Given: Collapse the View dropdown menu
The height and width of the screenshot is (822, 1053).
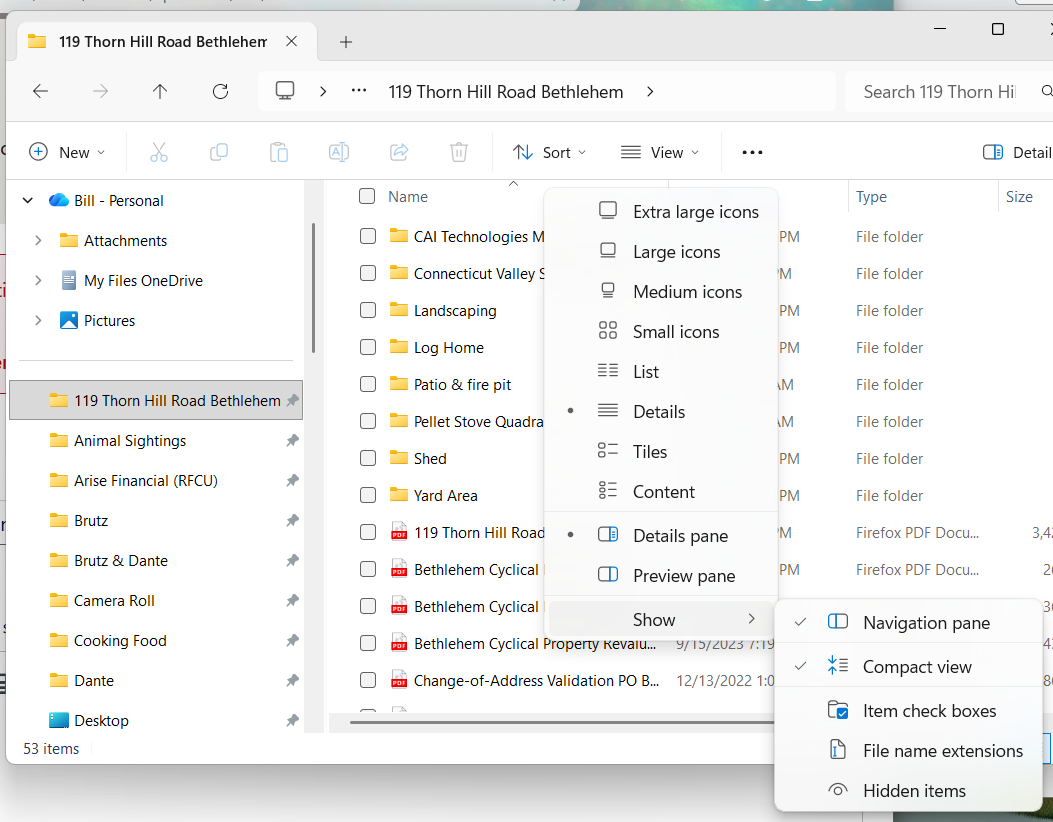Looking at the screenshot, I should tap(659, 152).
